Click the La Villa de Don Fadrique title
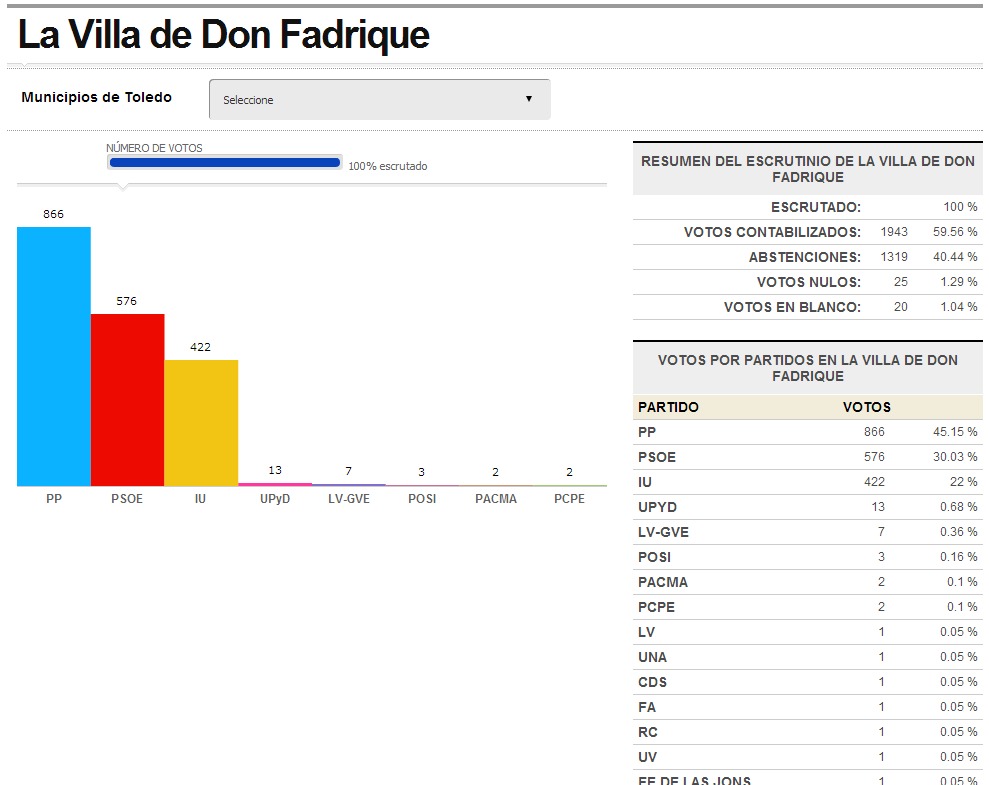This screenshot has width=989, height=785. click(224, 35)
